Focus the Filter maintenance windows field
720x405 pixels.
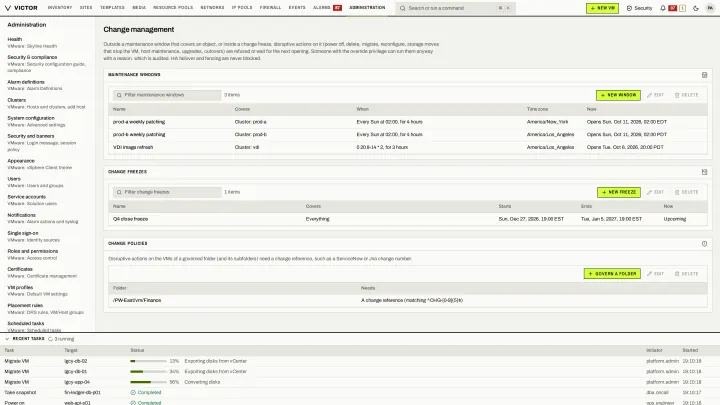pos(167,95)
